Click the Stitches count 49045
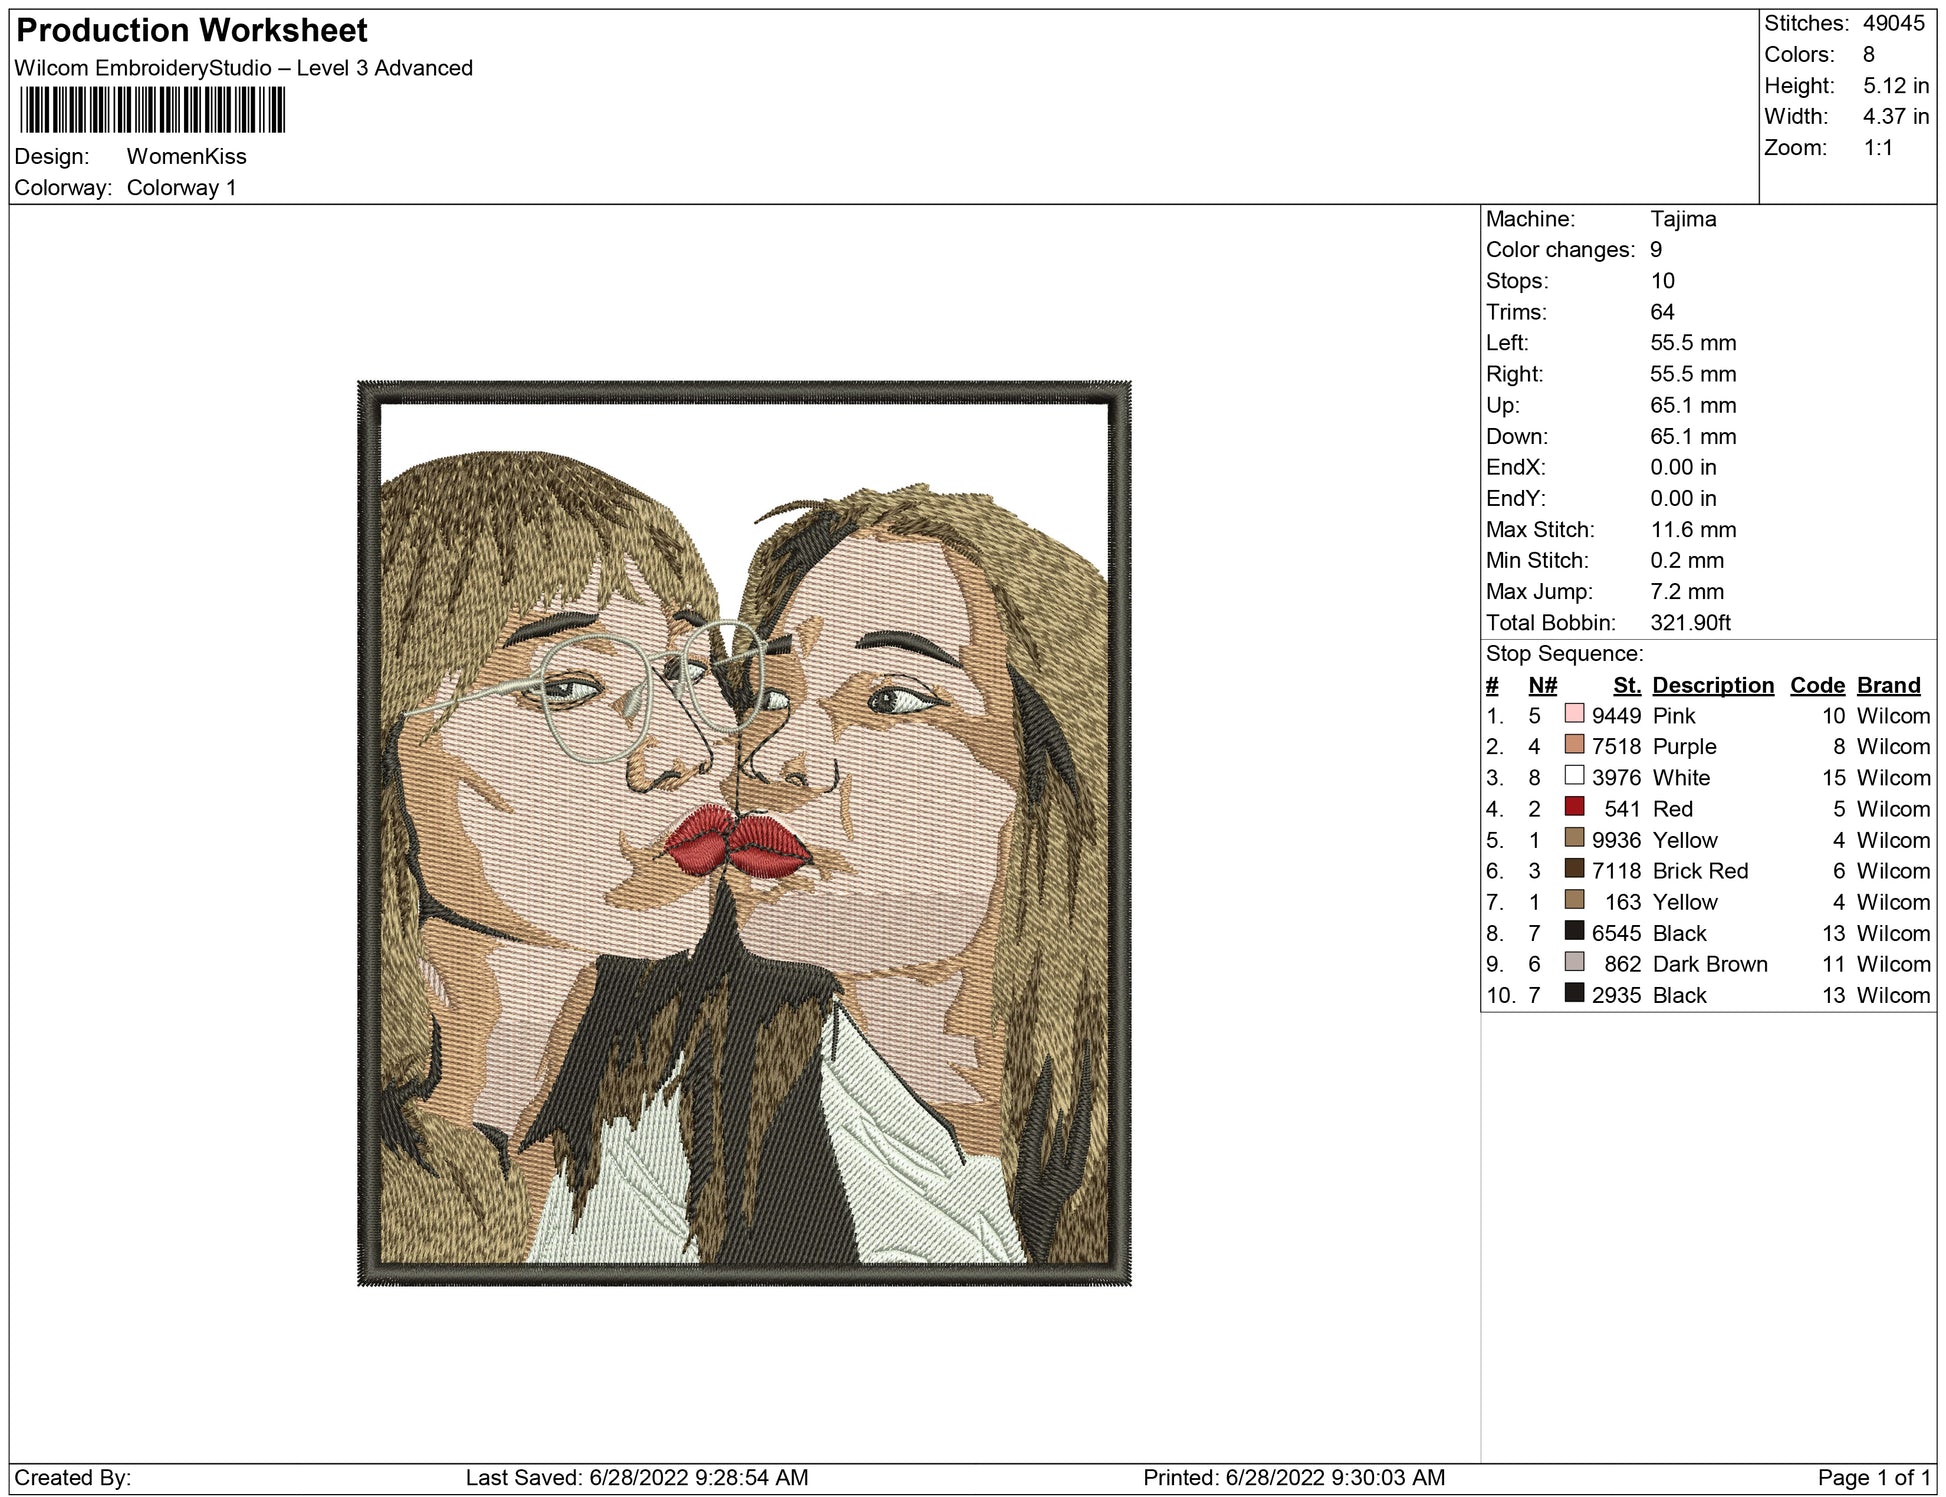The width and height of the screenshot is (1946, 1497). 1893,23
